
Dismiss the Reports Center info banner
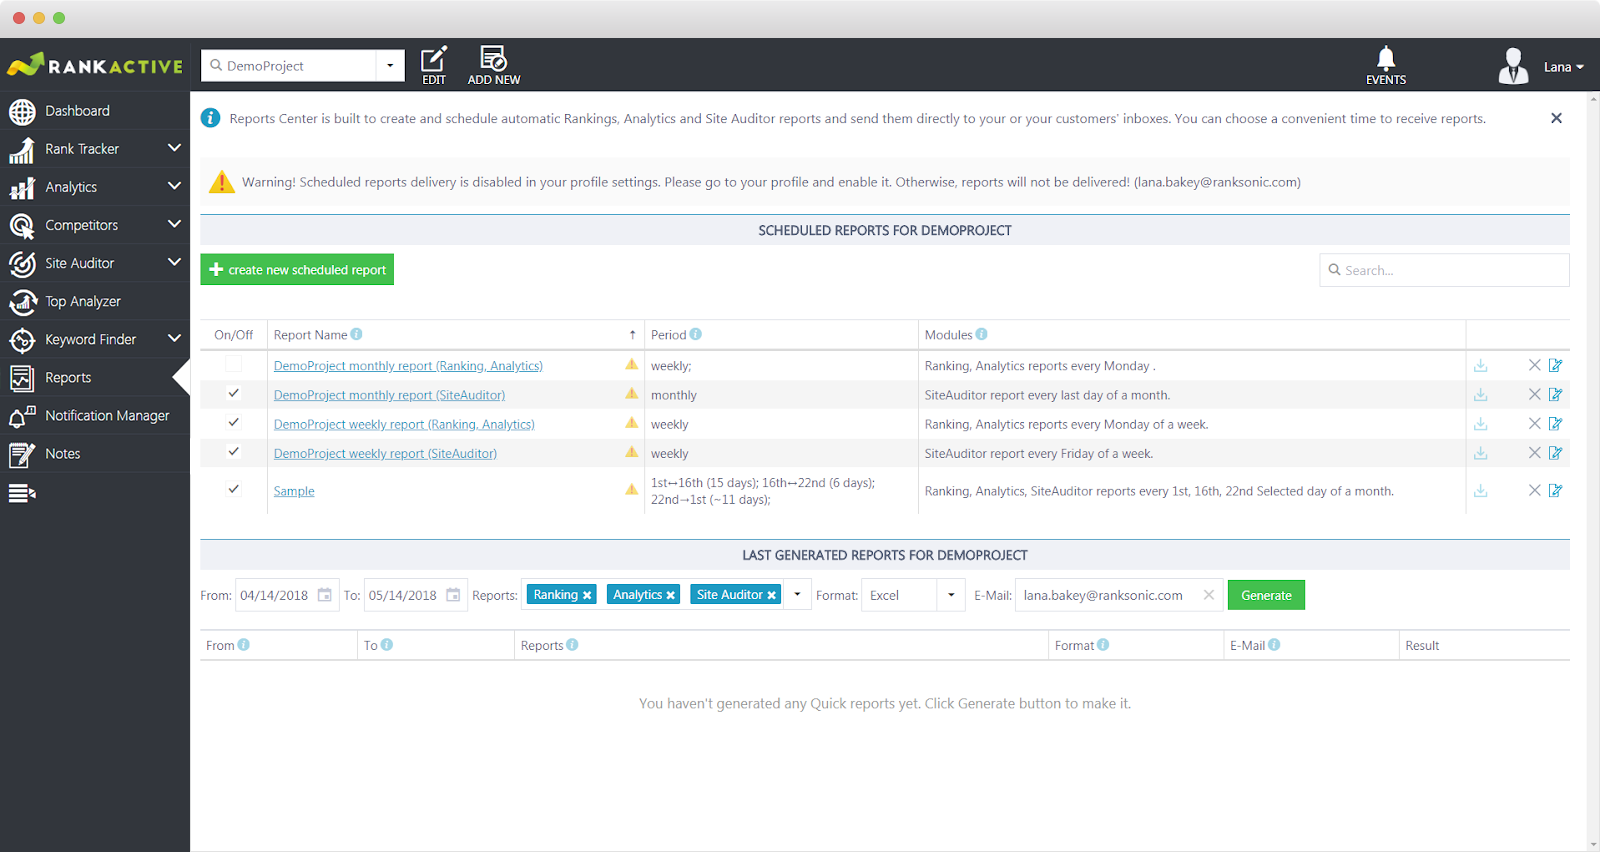1556,118
